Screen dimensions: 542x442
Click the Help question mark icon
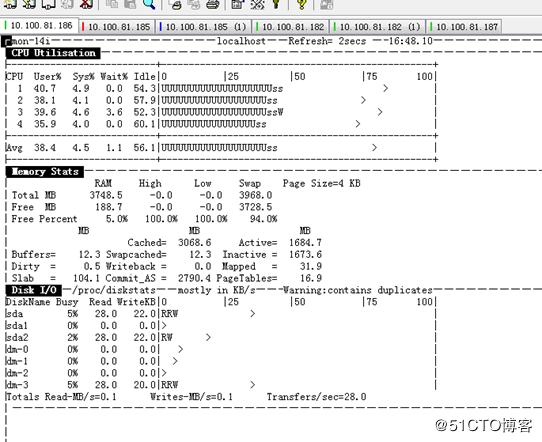coord(301,3)
